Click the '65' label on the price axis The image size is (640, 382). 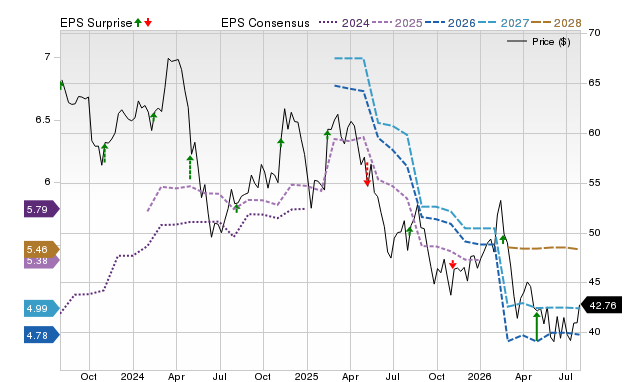pyautogui.click(x=595, y=83)
